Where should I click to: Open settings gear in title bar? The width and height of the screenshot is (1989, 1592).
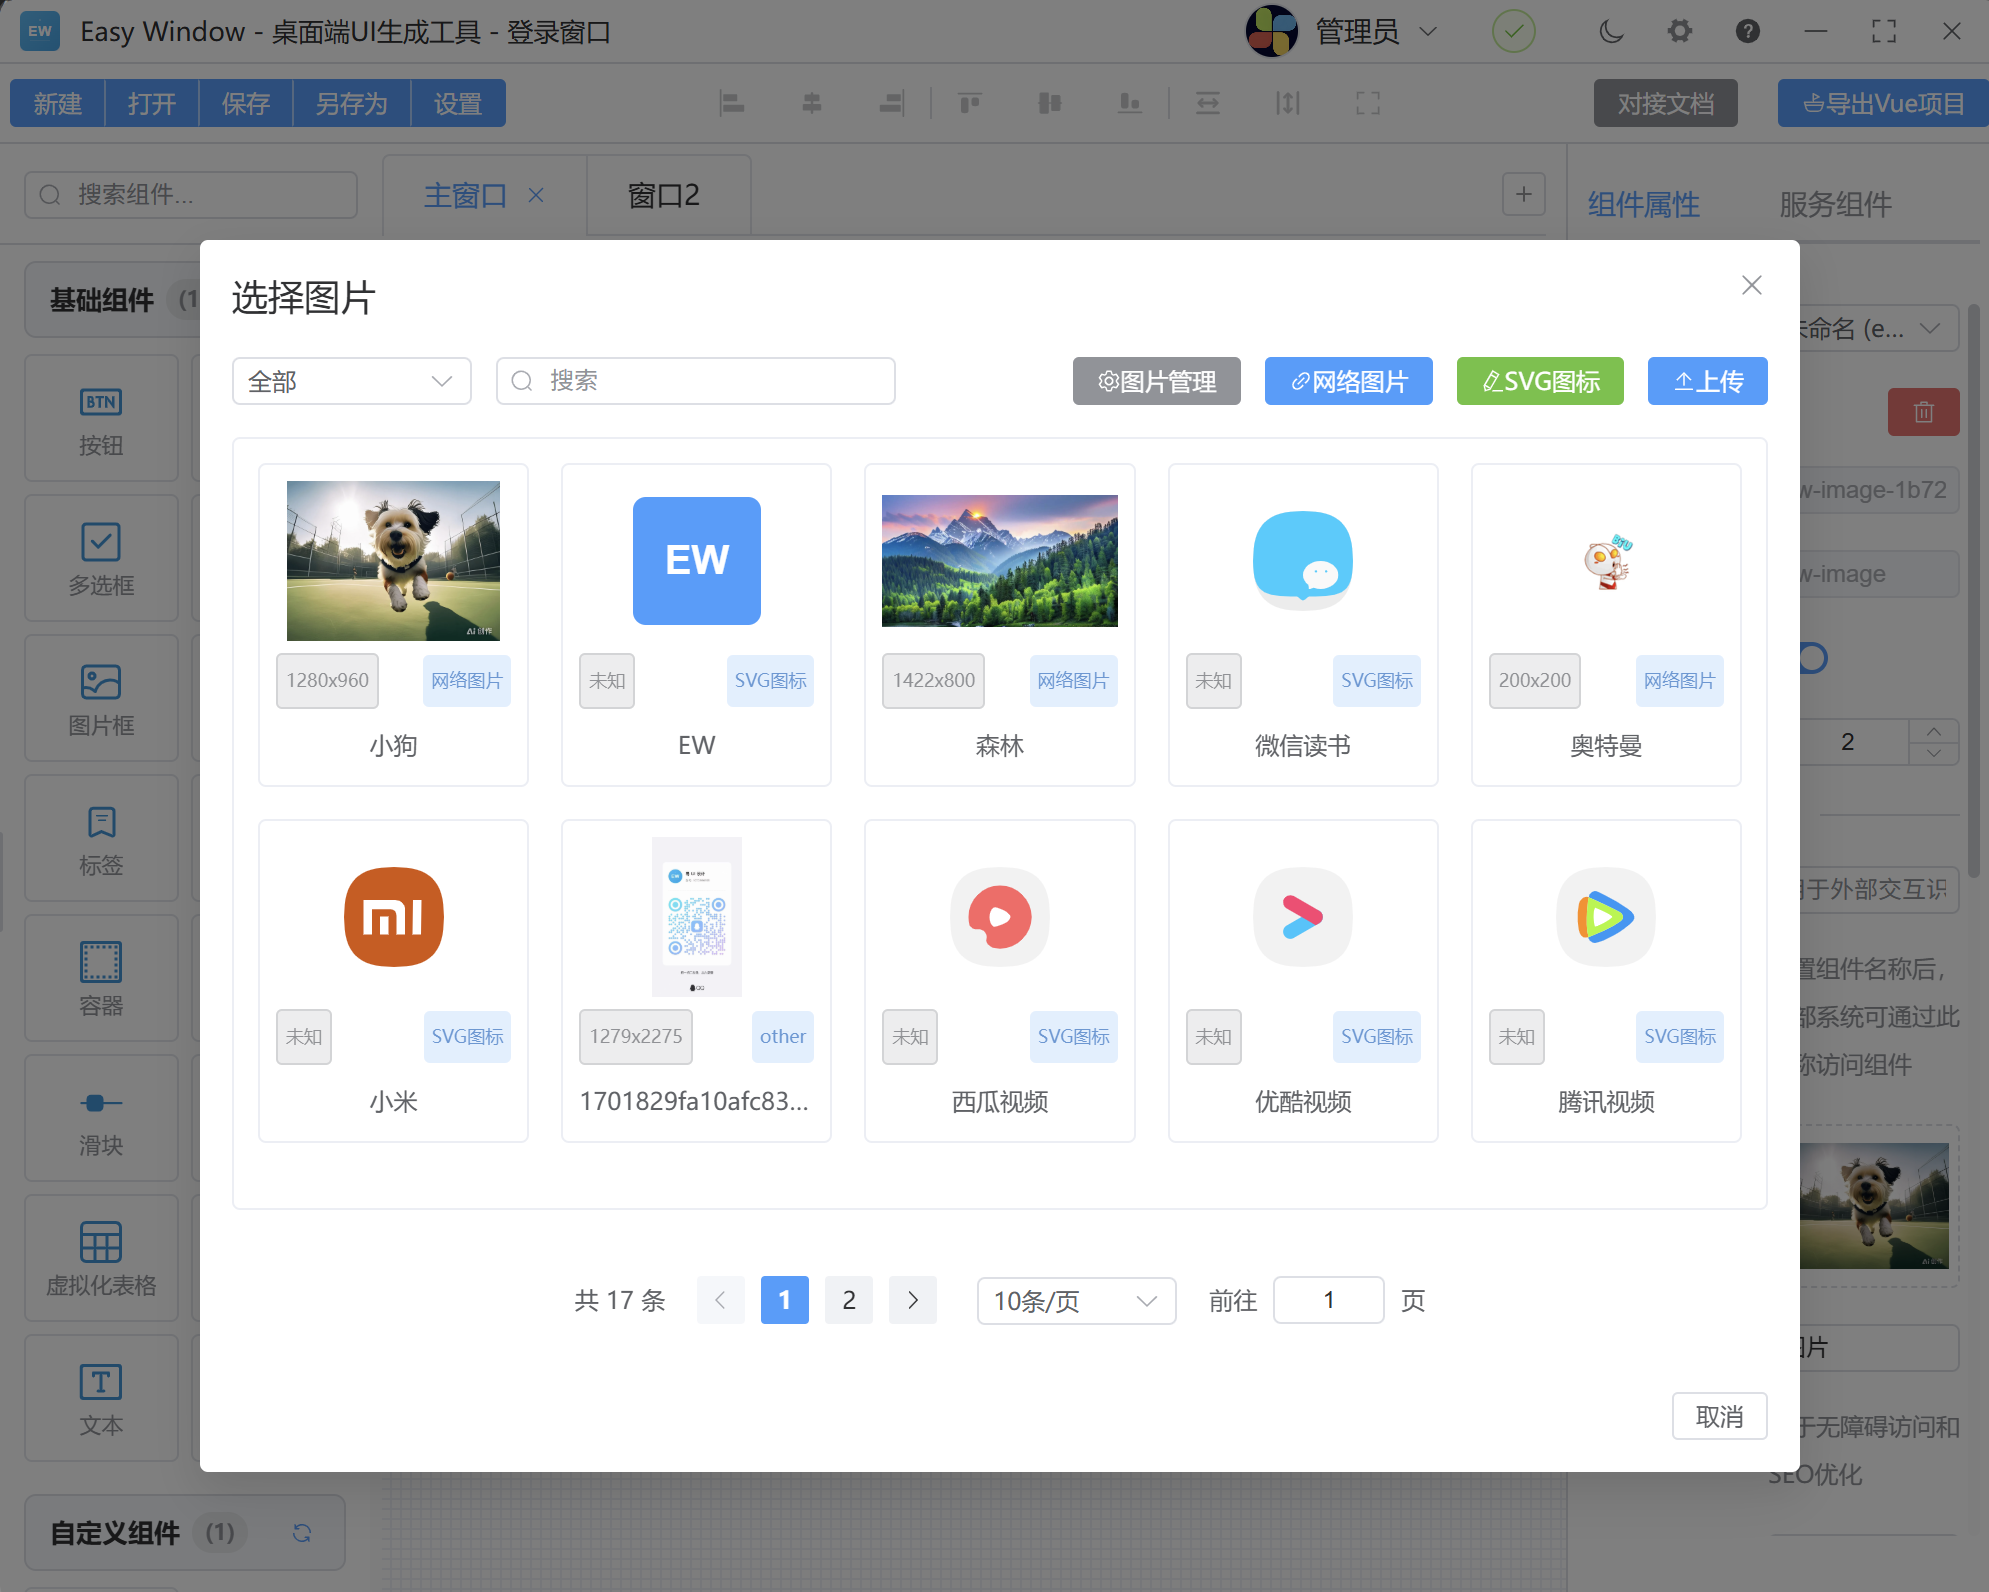point(1680,31)
